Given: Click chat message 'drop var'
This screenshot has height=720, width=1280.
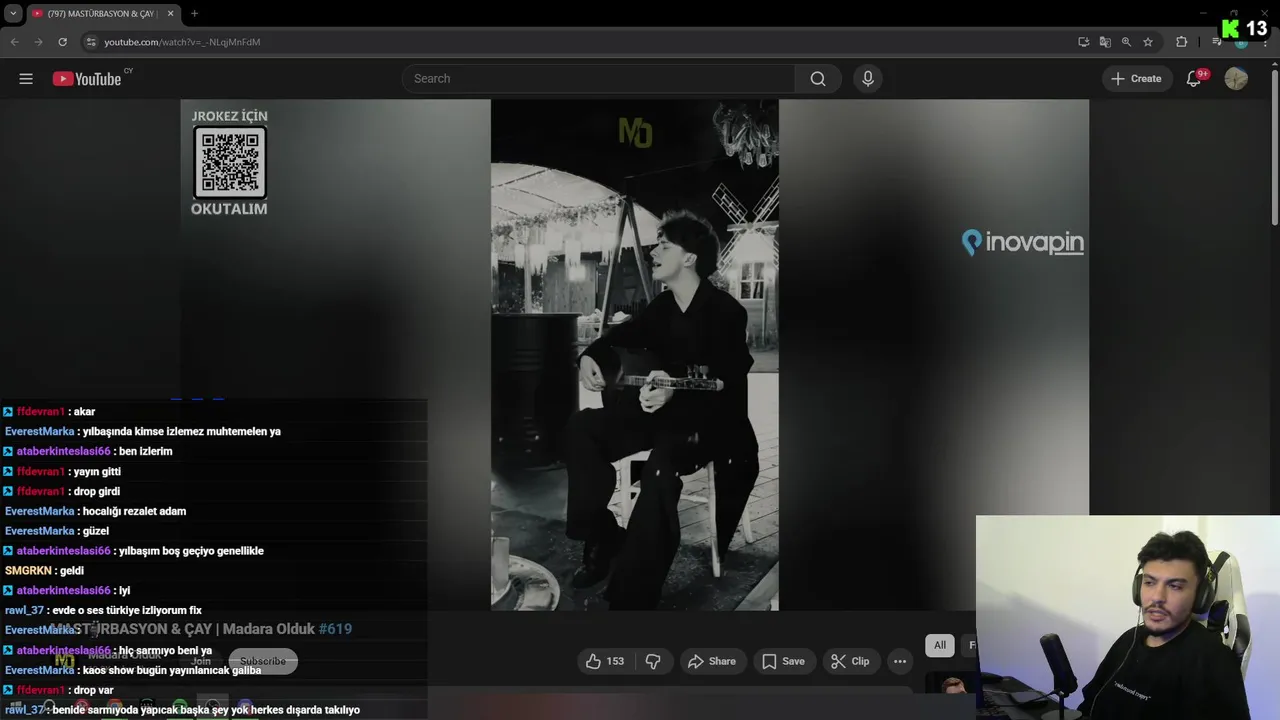Looking at the screenshot, I should pyautogui.click(x=93, y=690).
